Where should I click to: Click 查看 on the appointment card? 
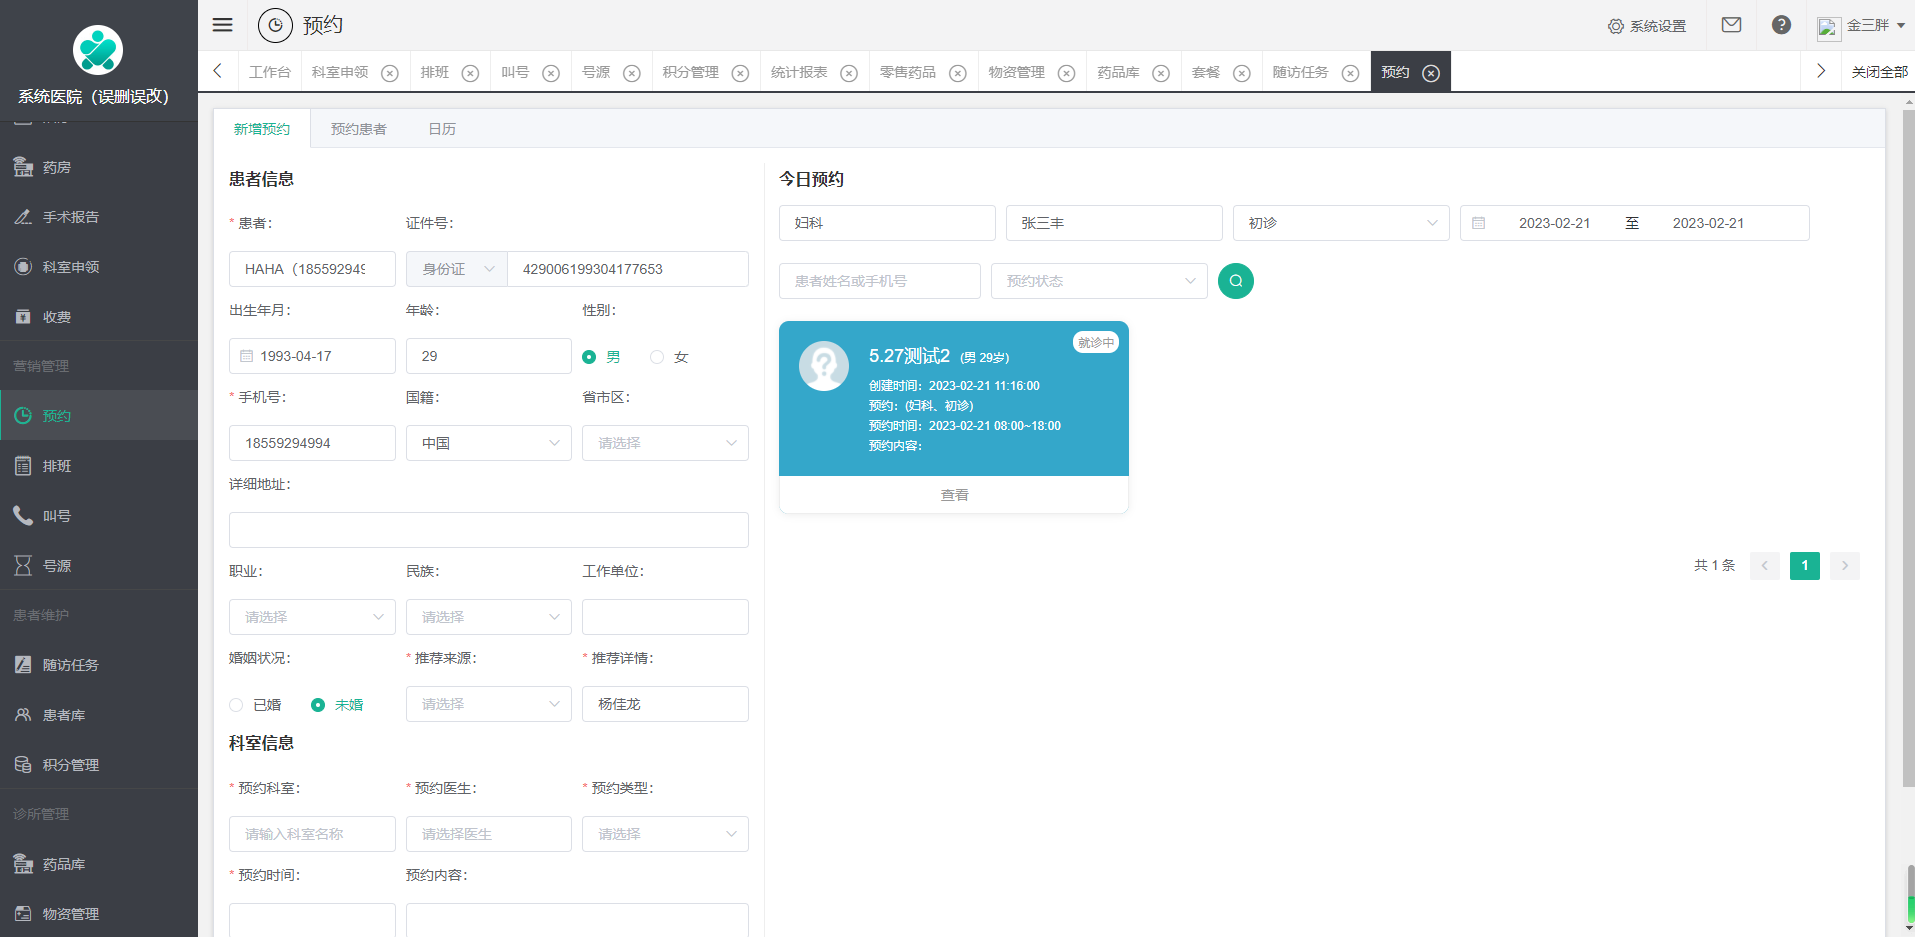(x=954, y=495)
